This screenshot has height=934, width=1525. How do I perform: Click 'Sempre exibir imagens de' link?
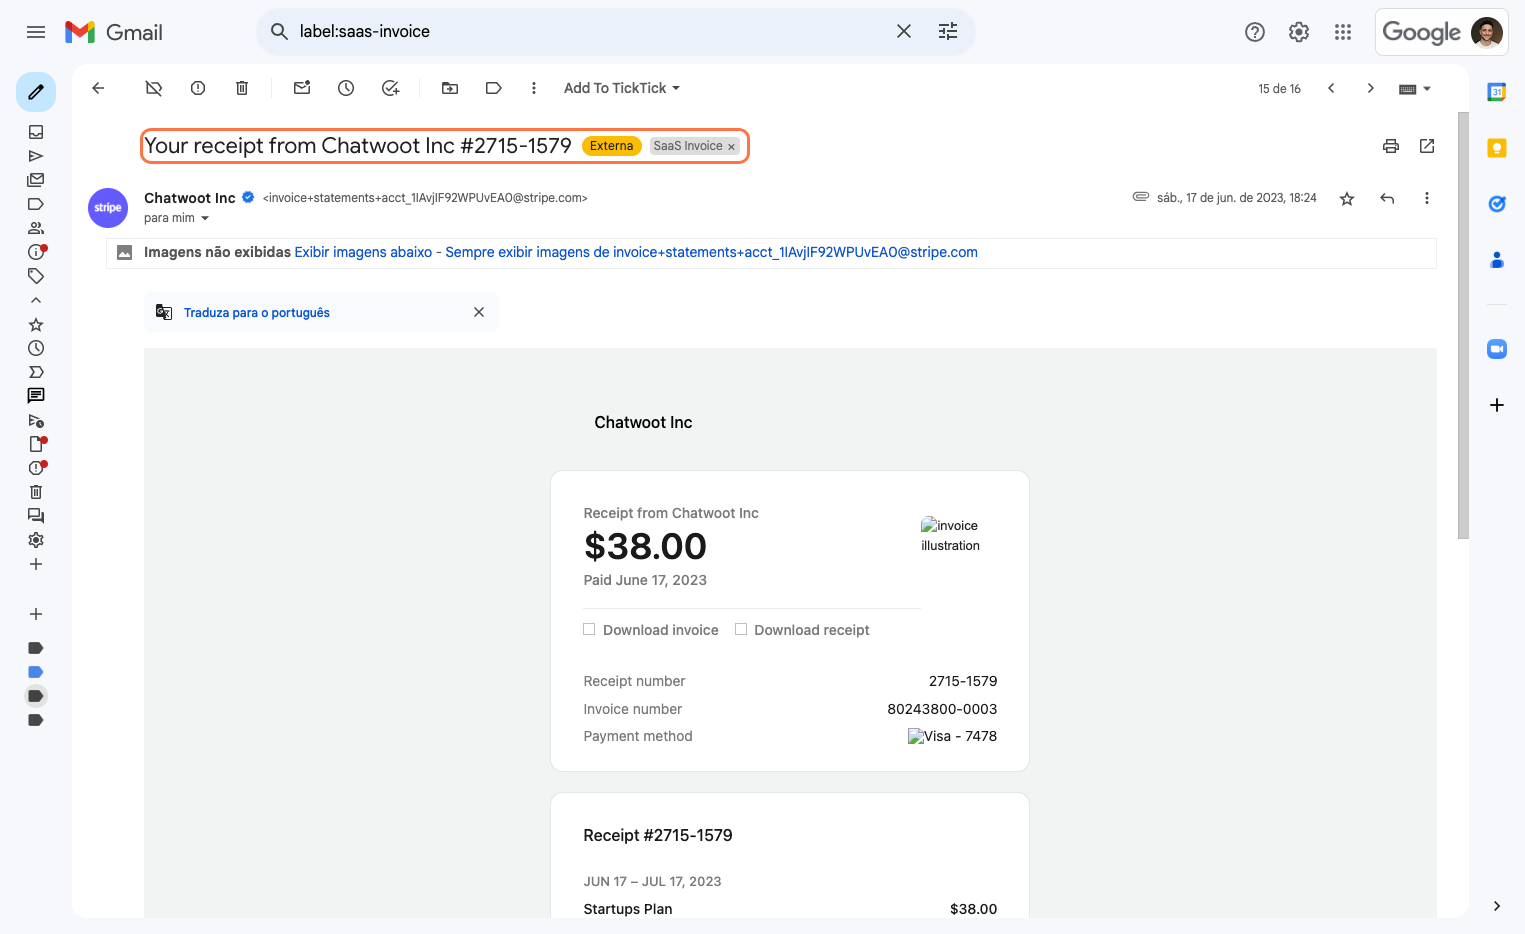[711, 252]
